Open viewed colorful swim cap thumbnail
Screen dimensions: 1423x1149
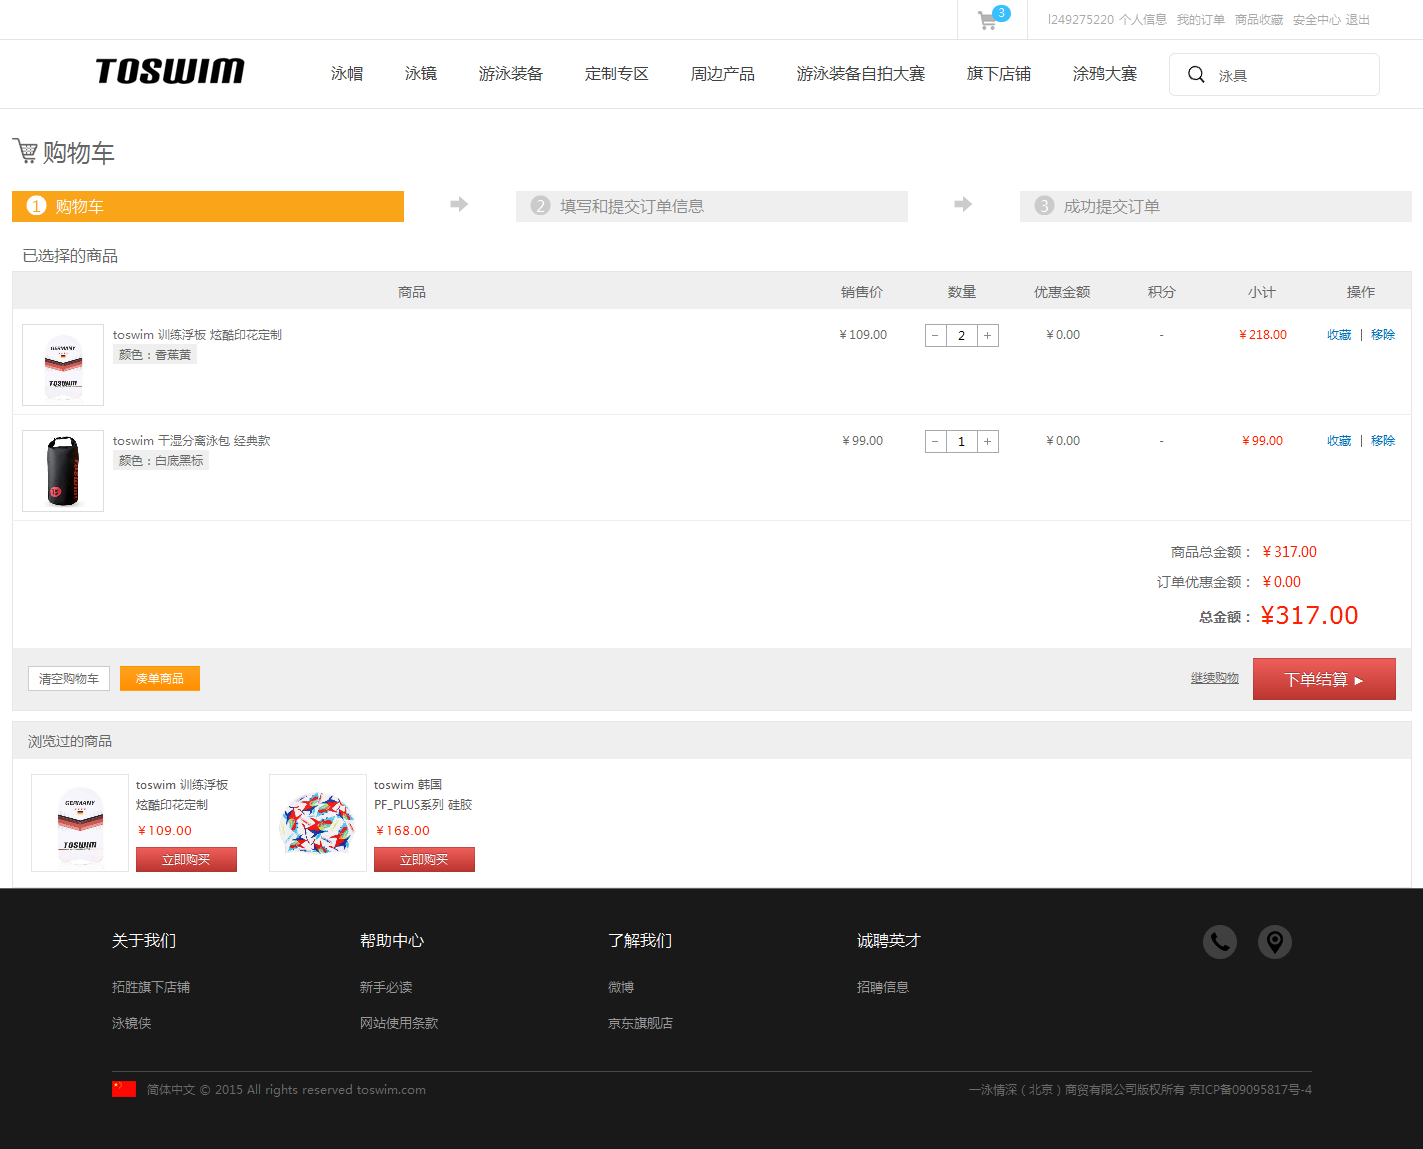coord(318,823)
